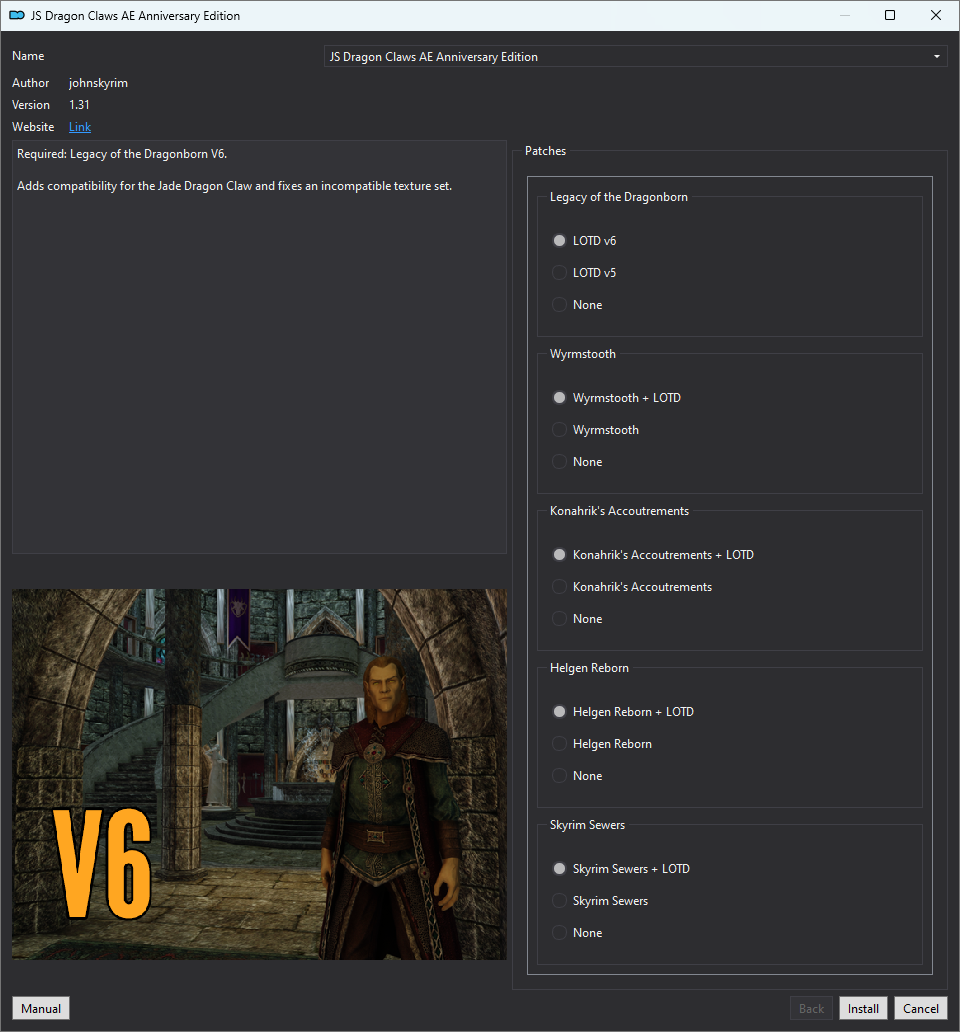Click the V6 preview screenshot image
The height and width of the screenshot is (1032, 960).
[259, 774]
